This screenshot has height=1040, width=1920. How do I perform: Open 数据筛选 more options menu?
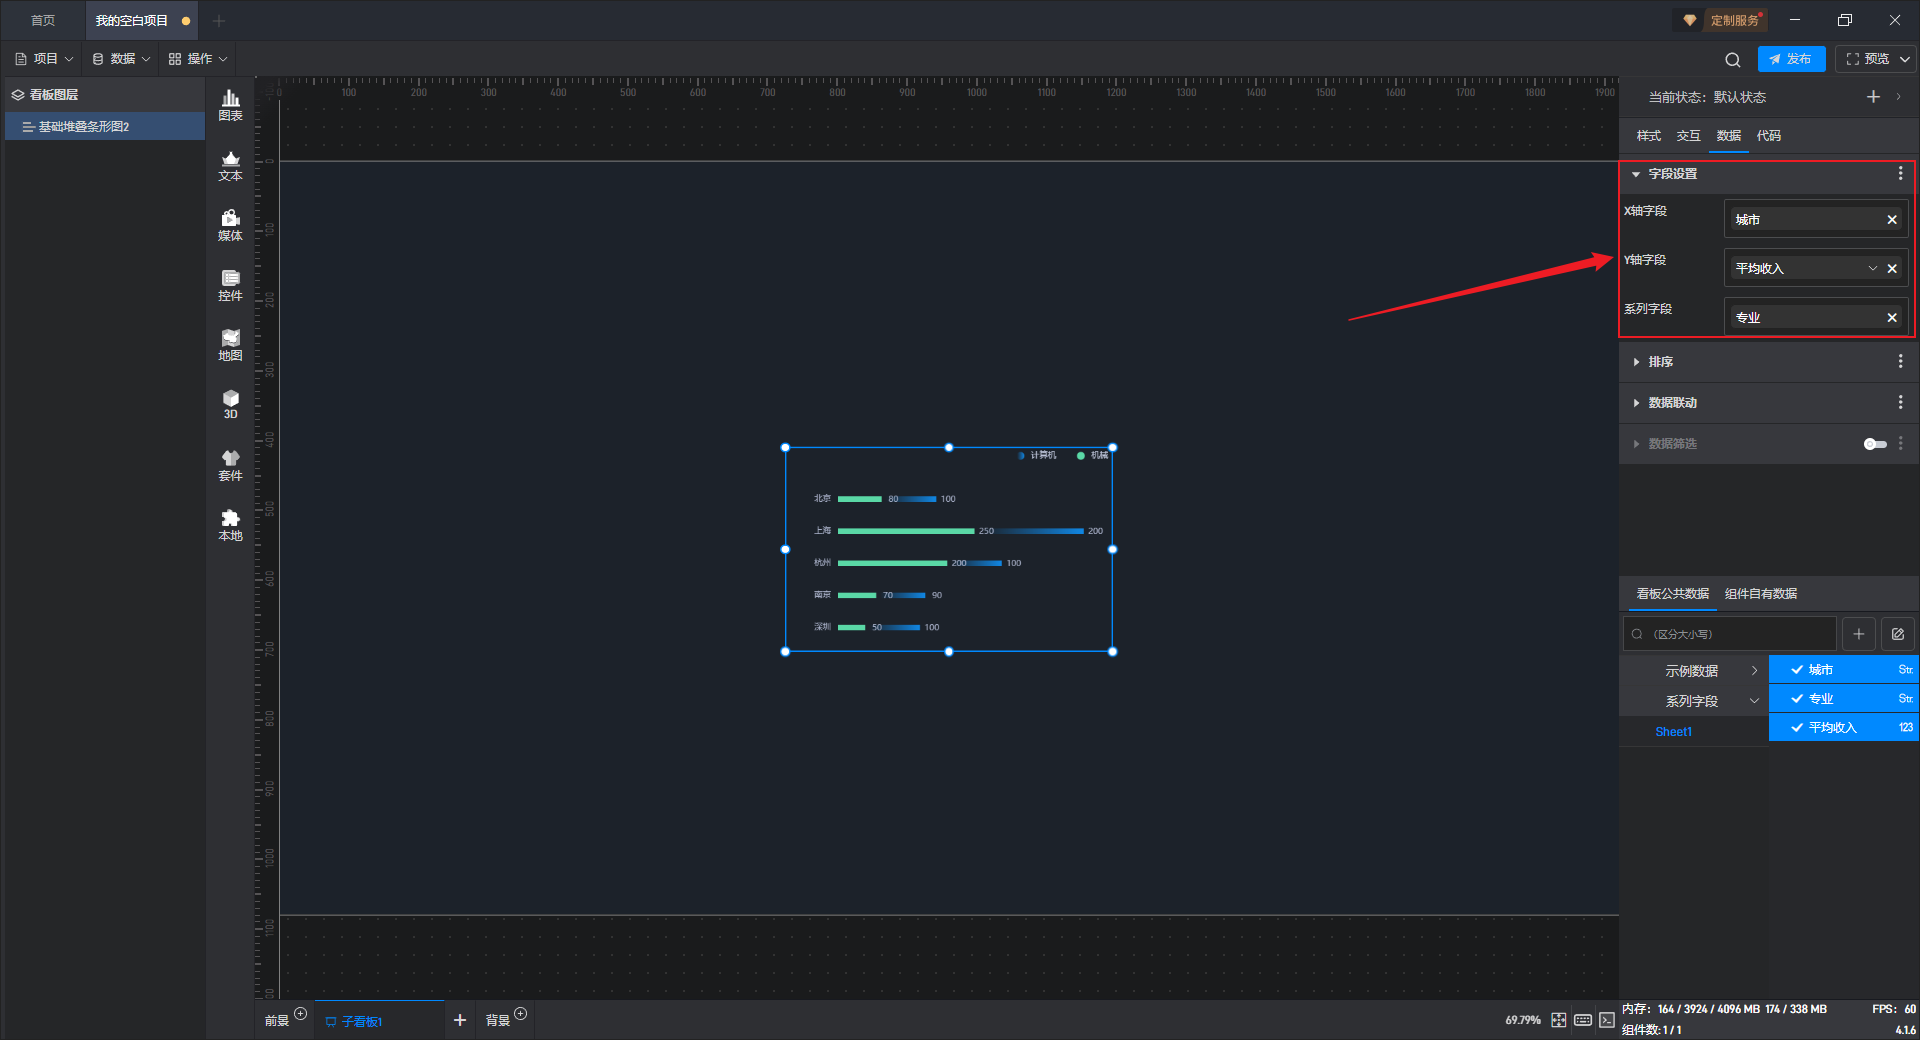1900,444
